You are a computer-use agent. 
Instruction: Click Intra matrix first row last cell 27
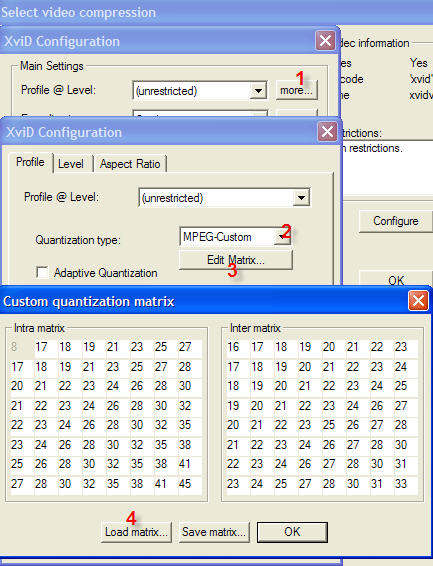tap(190, 347)
